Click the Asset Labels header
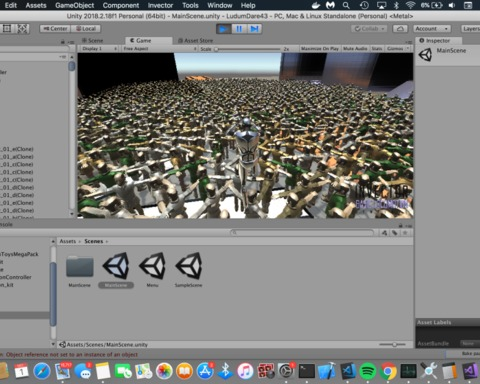The height and width of the screenshot is (384, 480). 434,322
